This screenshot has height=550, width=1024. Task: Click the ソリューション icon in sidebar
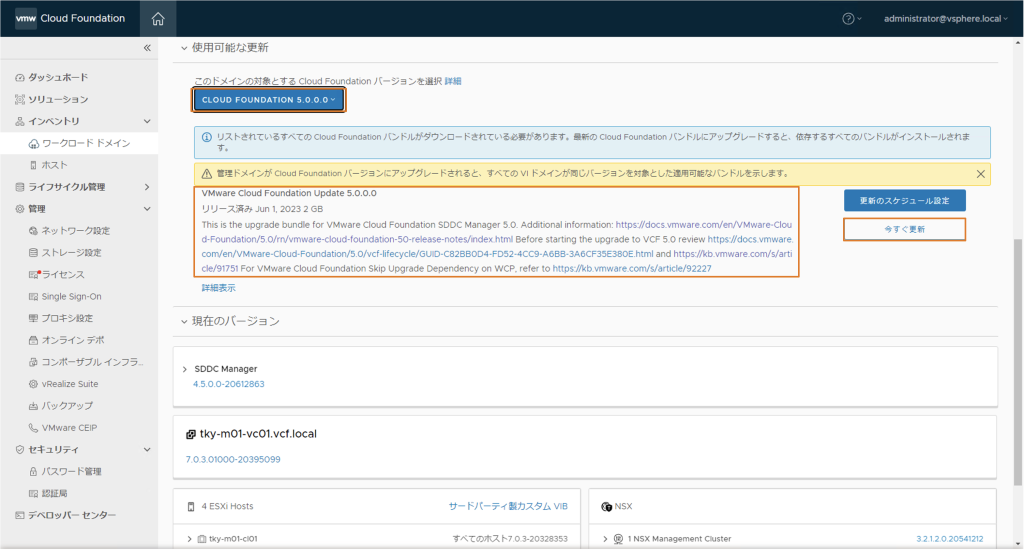(x=20, y=99)
